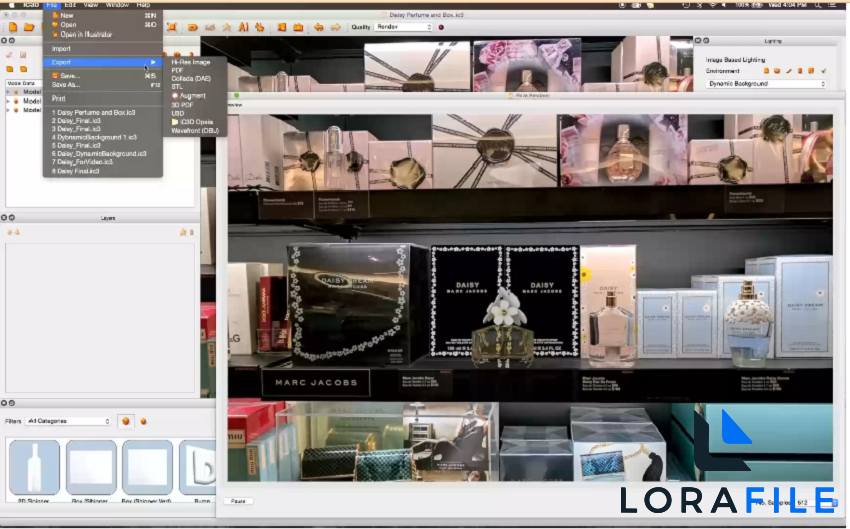This screenshot has width=850, height=529.
Task: Choose Open in Illustrator
Action: [x=102, y=34]
